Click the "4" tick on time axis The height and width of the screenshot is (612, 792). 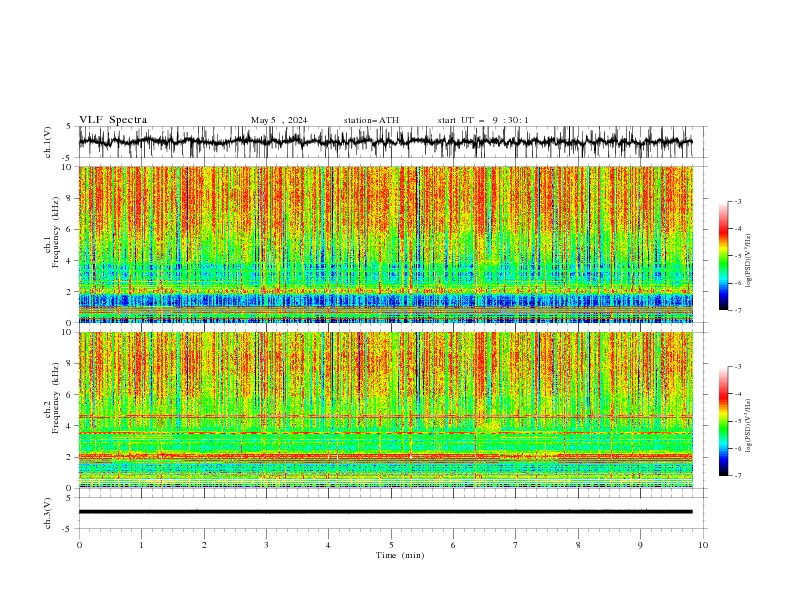pos(328,545)
